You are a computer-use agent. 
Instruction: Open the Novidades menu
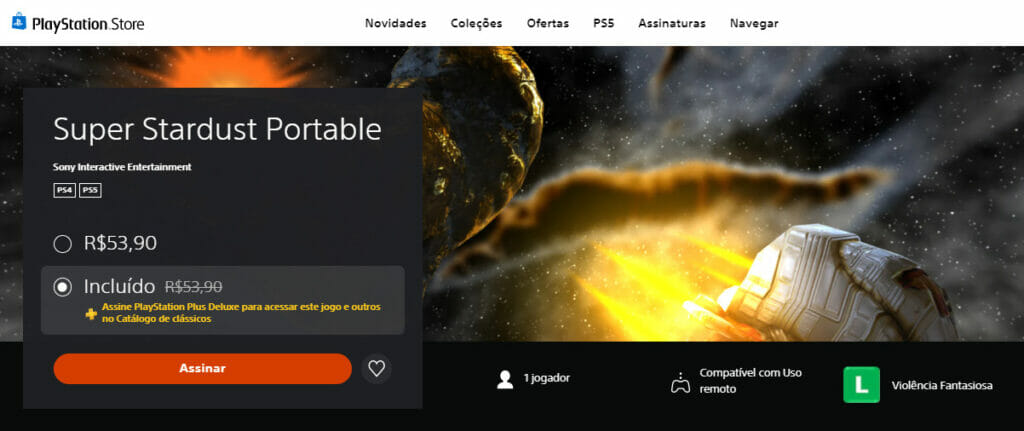(x=396, y=24)
